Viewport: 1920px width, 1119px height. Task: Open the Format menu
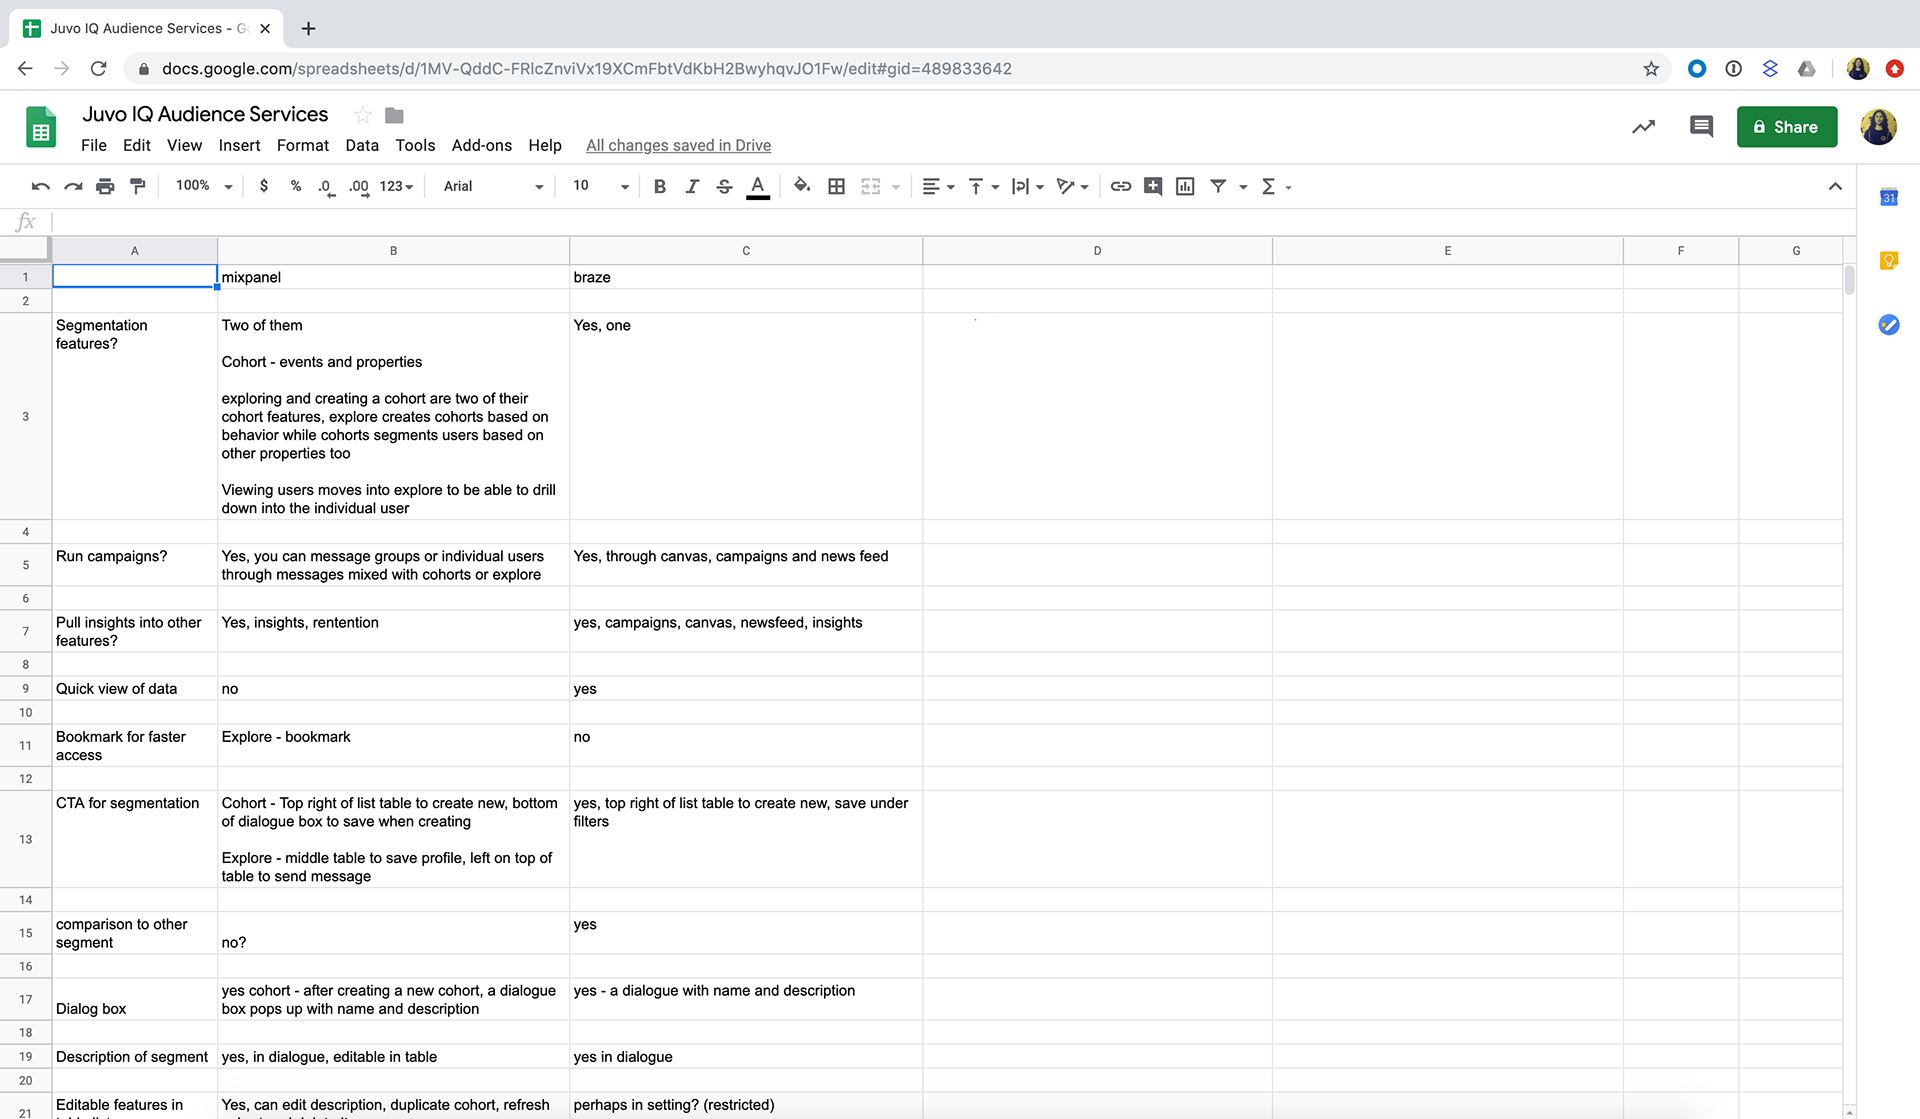[302, 145]
